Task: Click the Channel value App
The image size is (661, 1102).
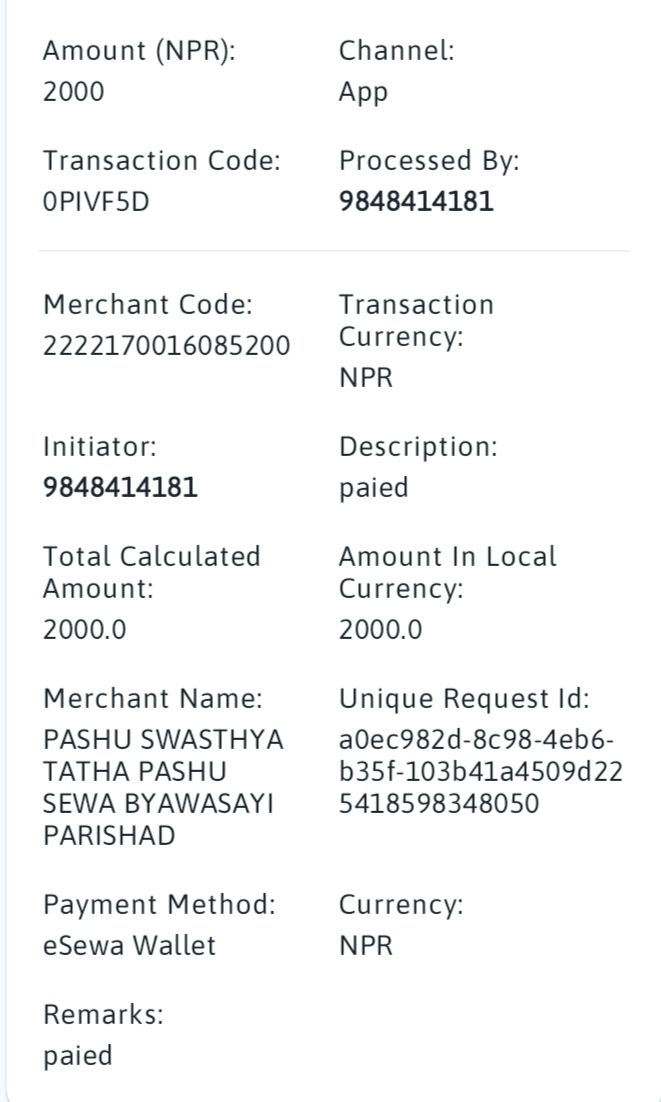Action: point(363,92)
